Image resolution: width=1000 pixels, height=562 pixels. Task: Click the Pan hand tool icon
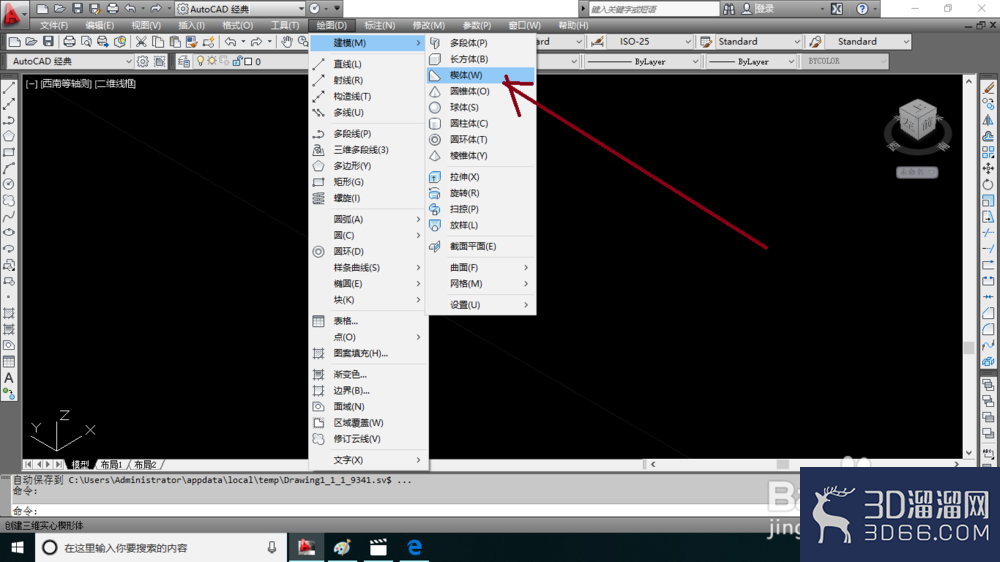point(287,42)
